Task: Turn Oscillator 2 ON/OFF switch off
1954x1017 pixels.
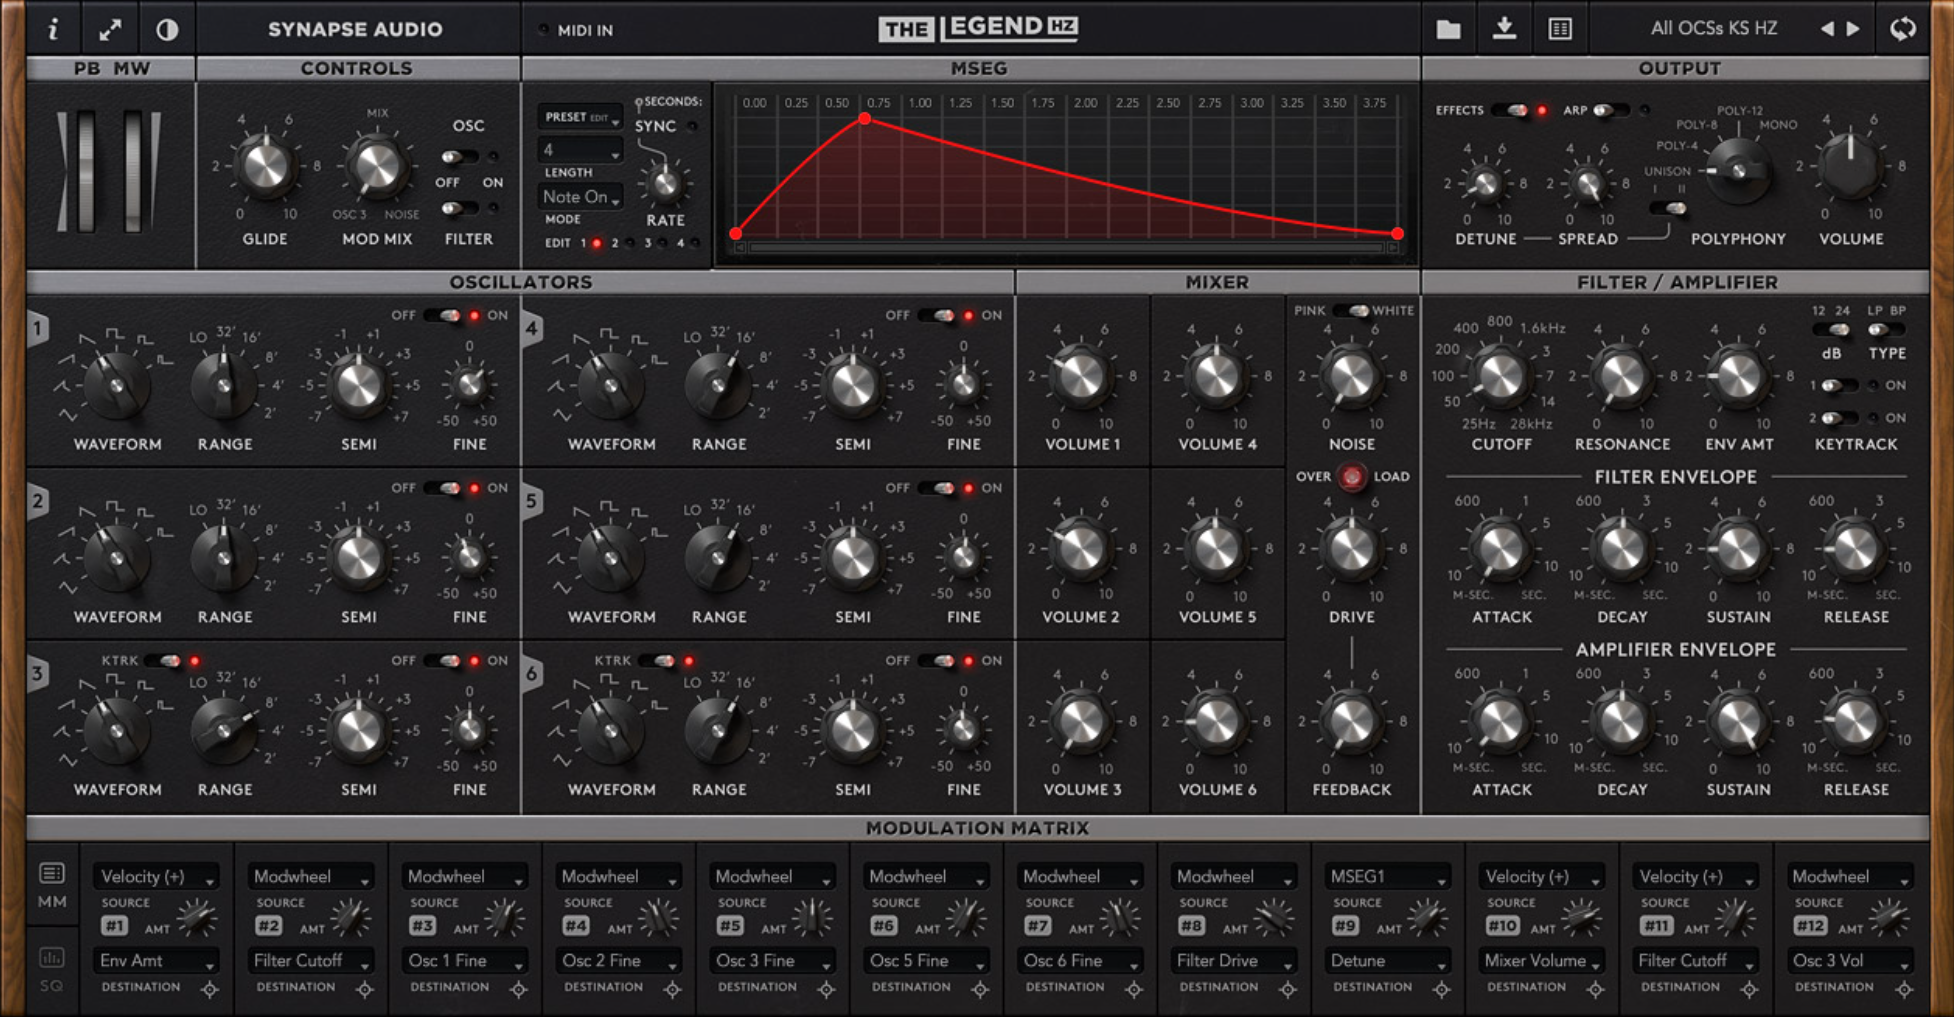Action: tap(440, 487)
